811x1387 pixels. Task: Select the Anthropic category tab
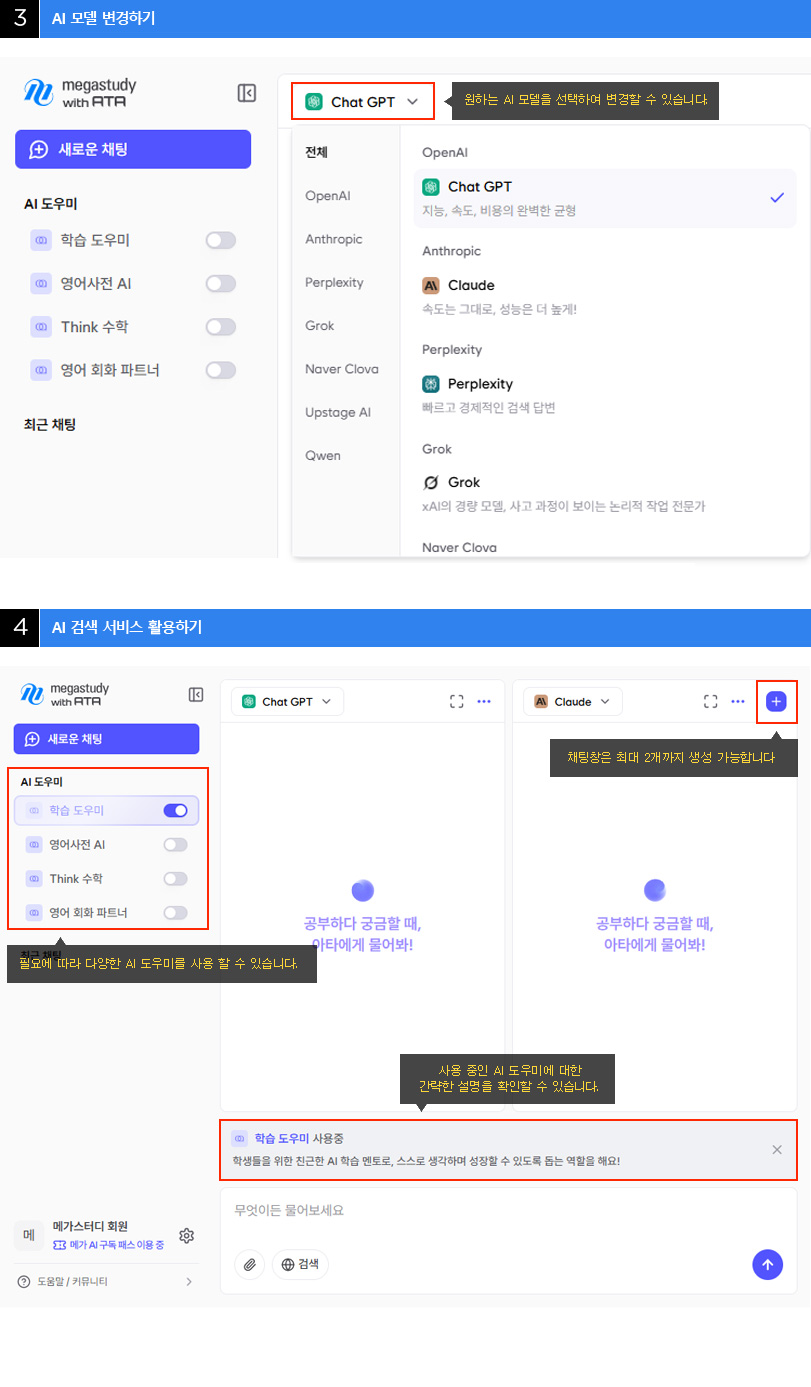pyautogui.click(x=334, y=239)
